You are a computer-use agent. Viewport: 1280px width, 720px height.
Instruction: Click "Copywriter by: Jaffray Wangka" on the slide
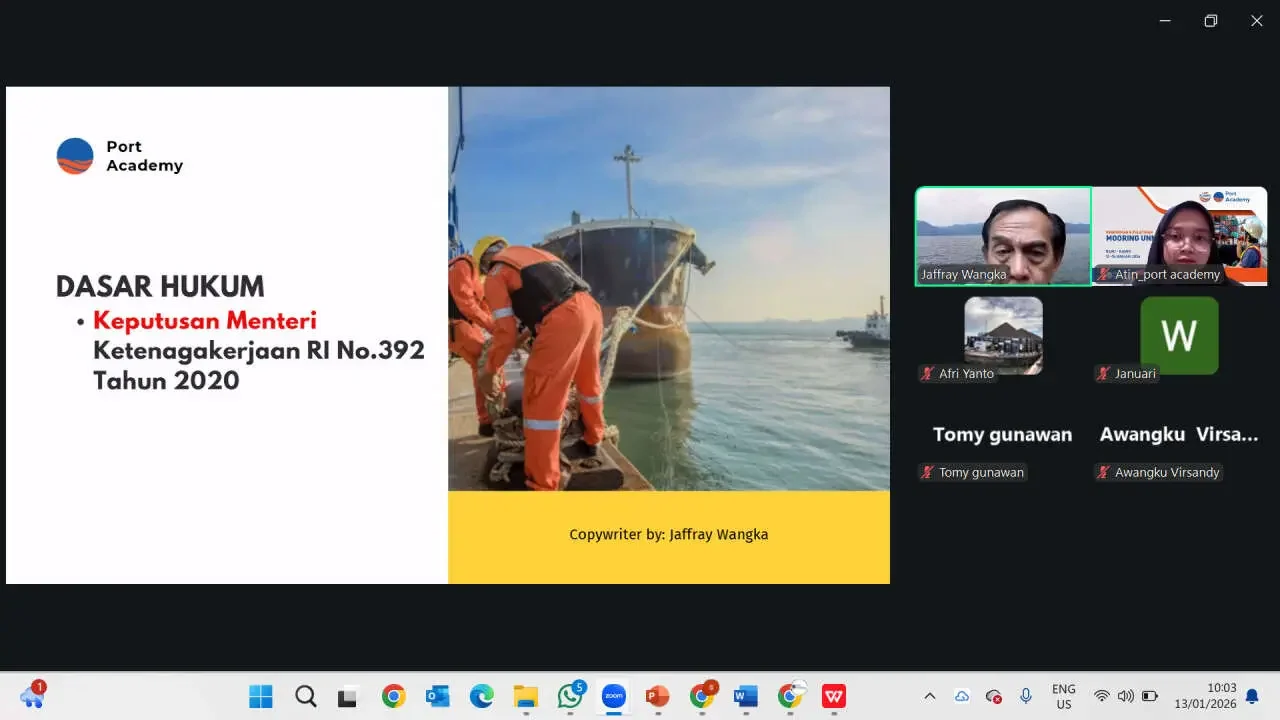pyautogui.click(x=669, y=534)
